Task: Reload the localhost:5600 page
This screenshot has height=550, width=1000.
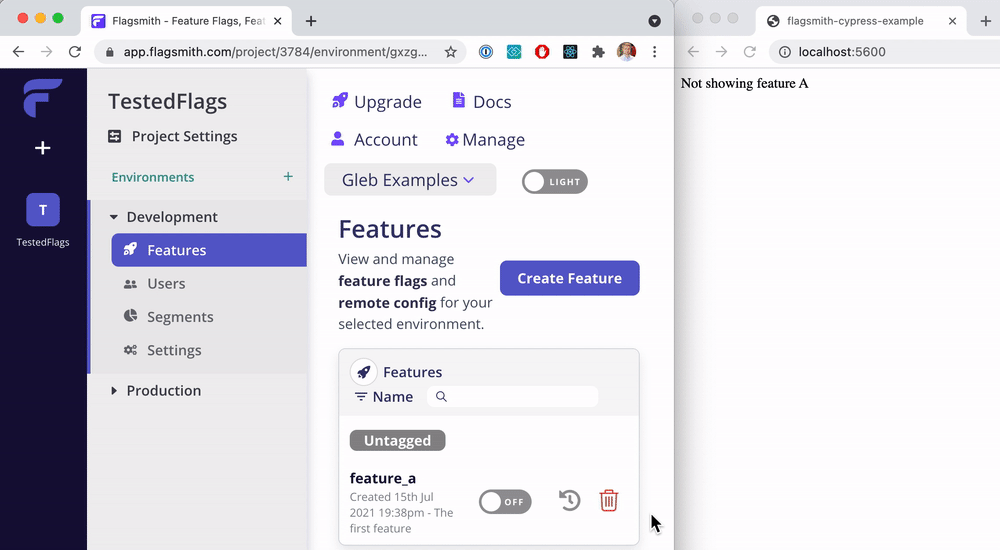Action: point(749,52)
